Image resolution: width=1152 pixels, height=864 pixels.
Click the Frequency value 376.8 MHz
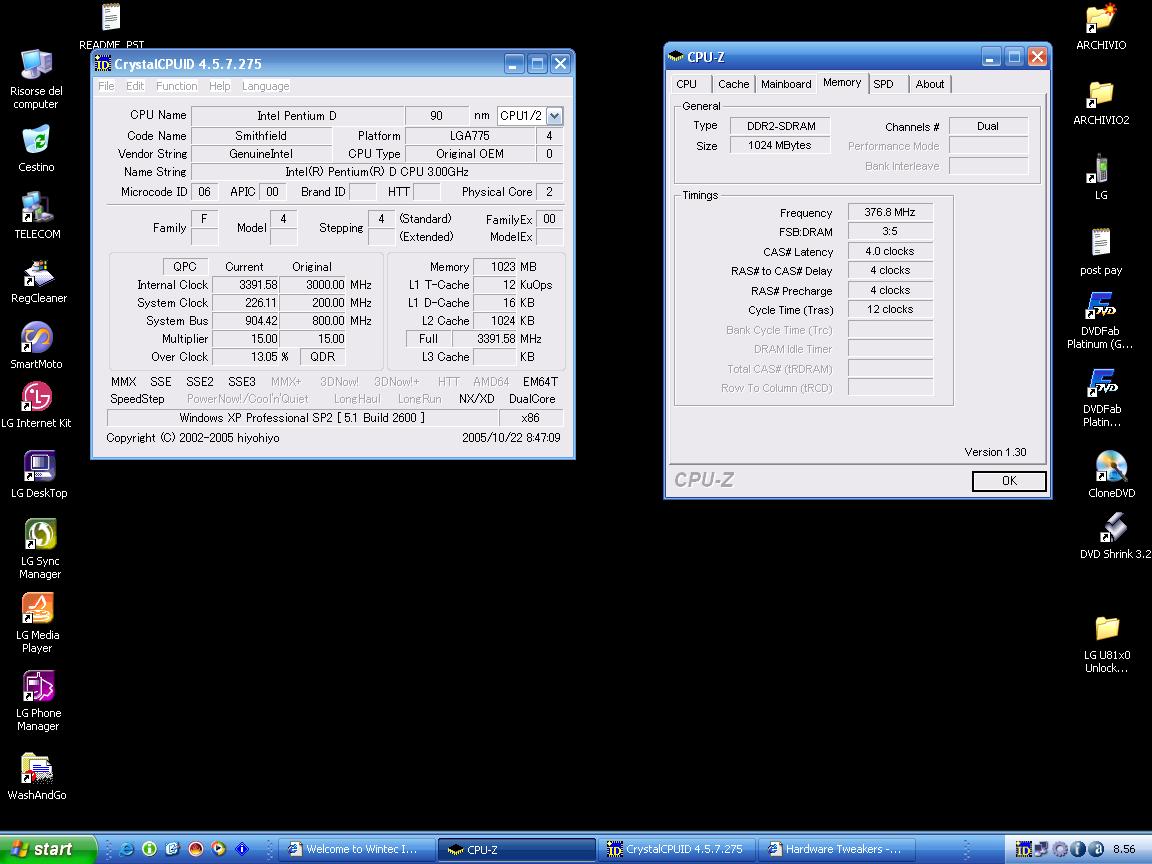pos(890,212)
